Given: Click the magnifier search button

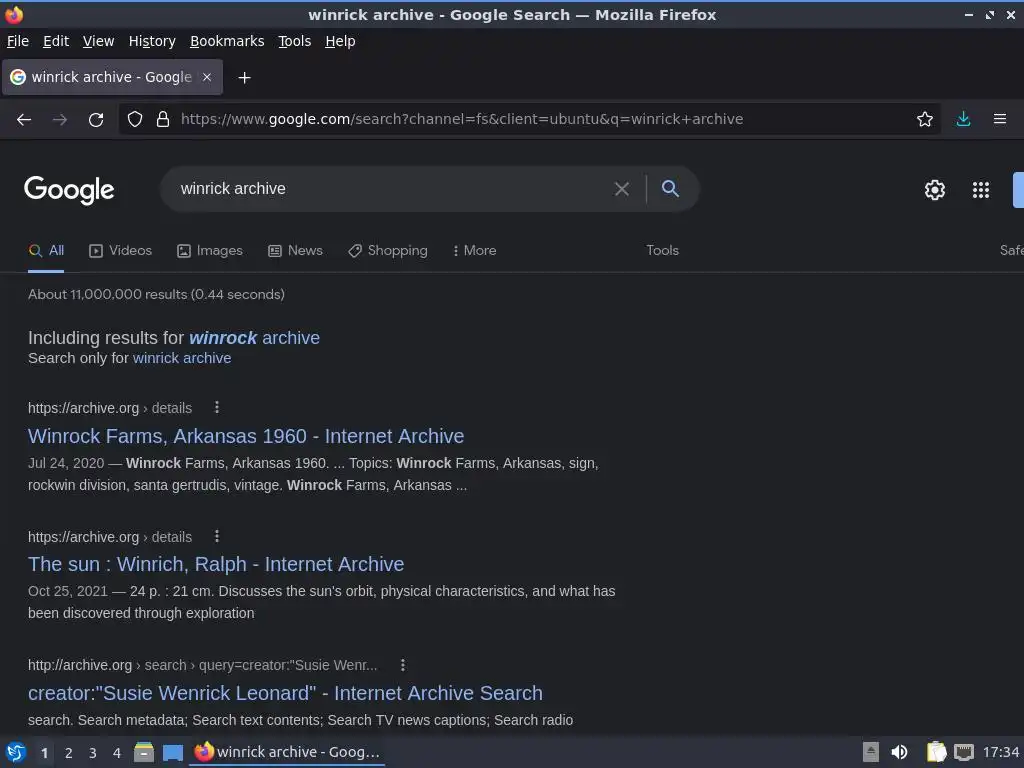Looking at the screenshot, I should [x=670, y=189].
